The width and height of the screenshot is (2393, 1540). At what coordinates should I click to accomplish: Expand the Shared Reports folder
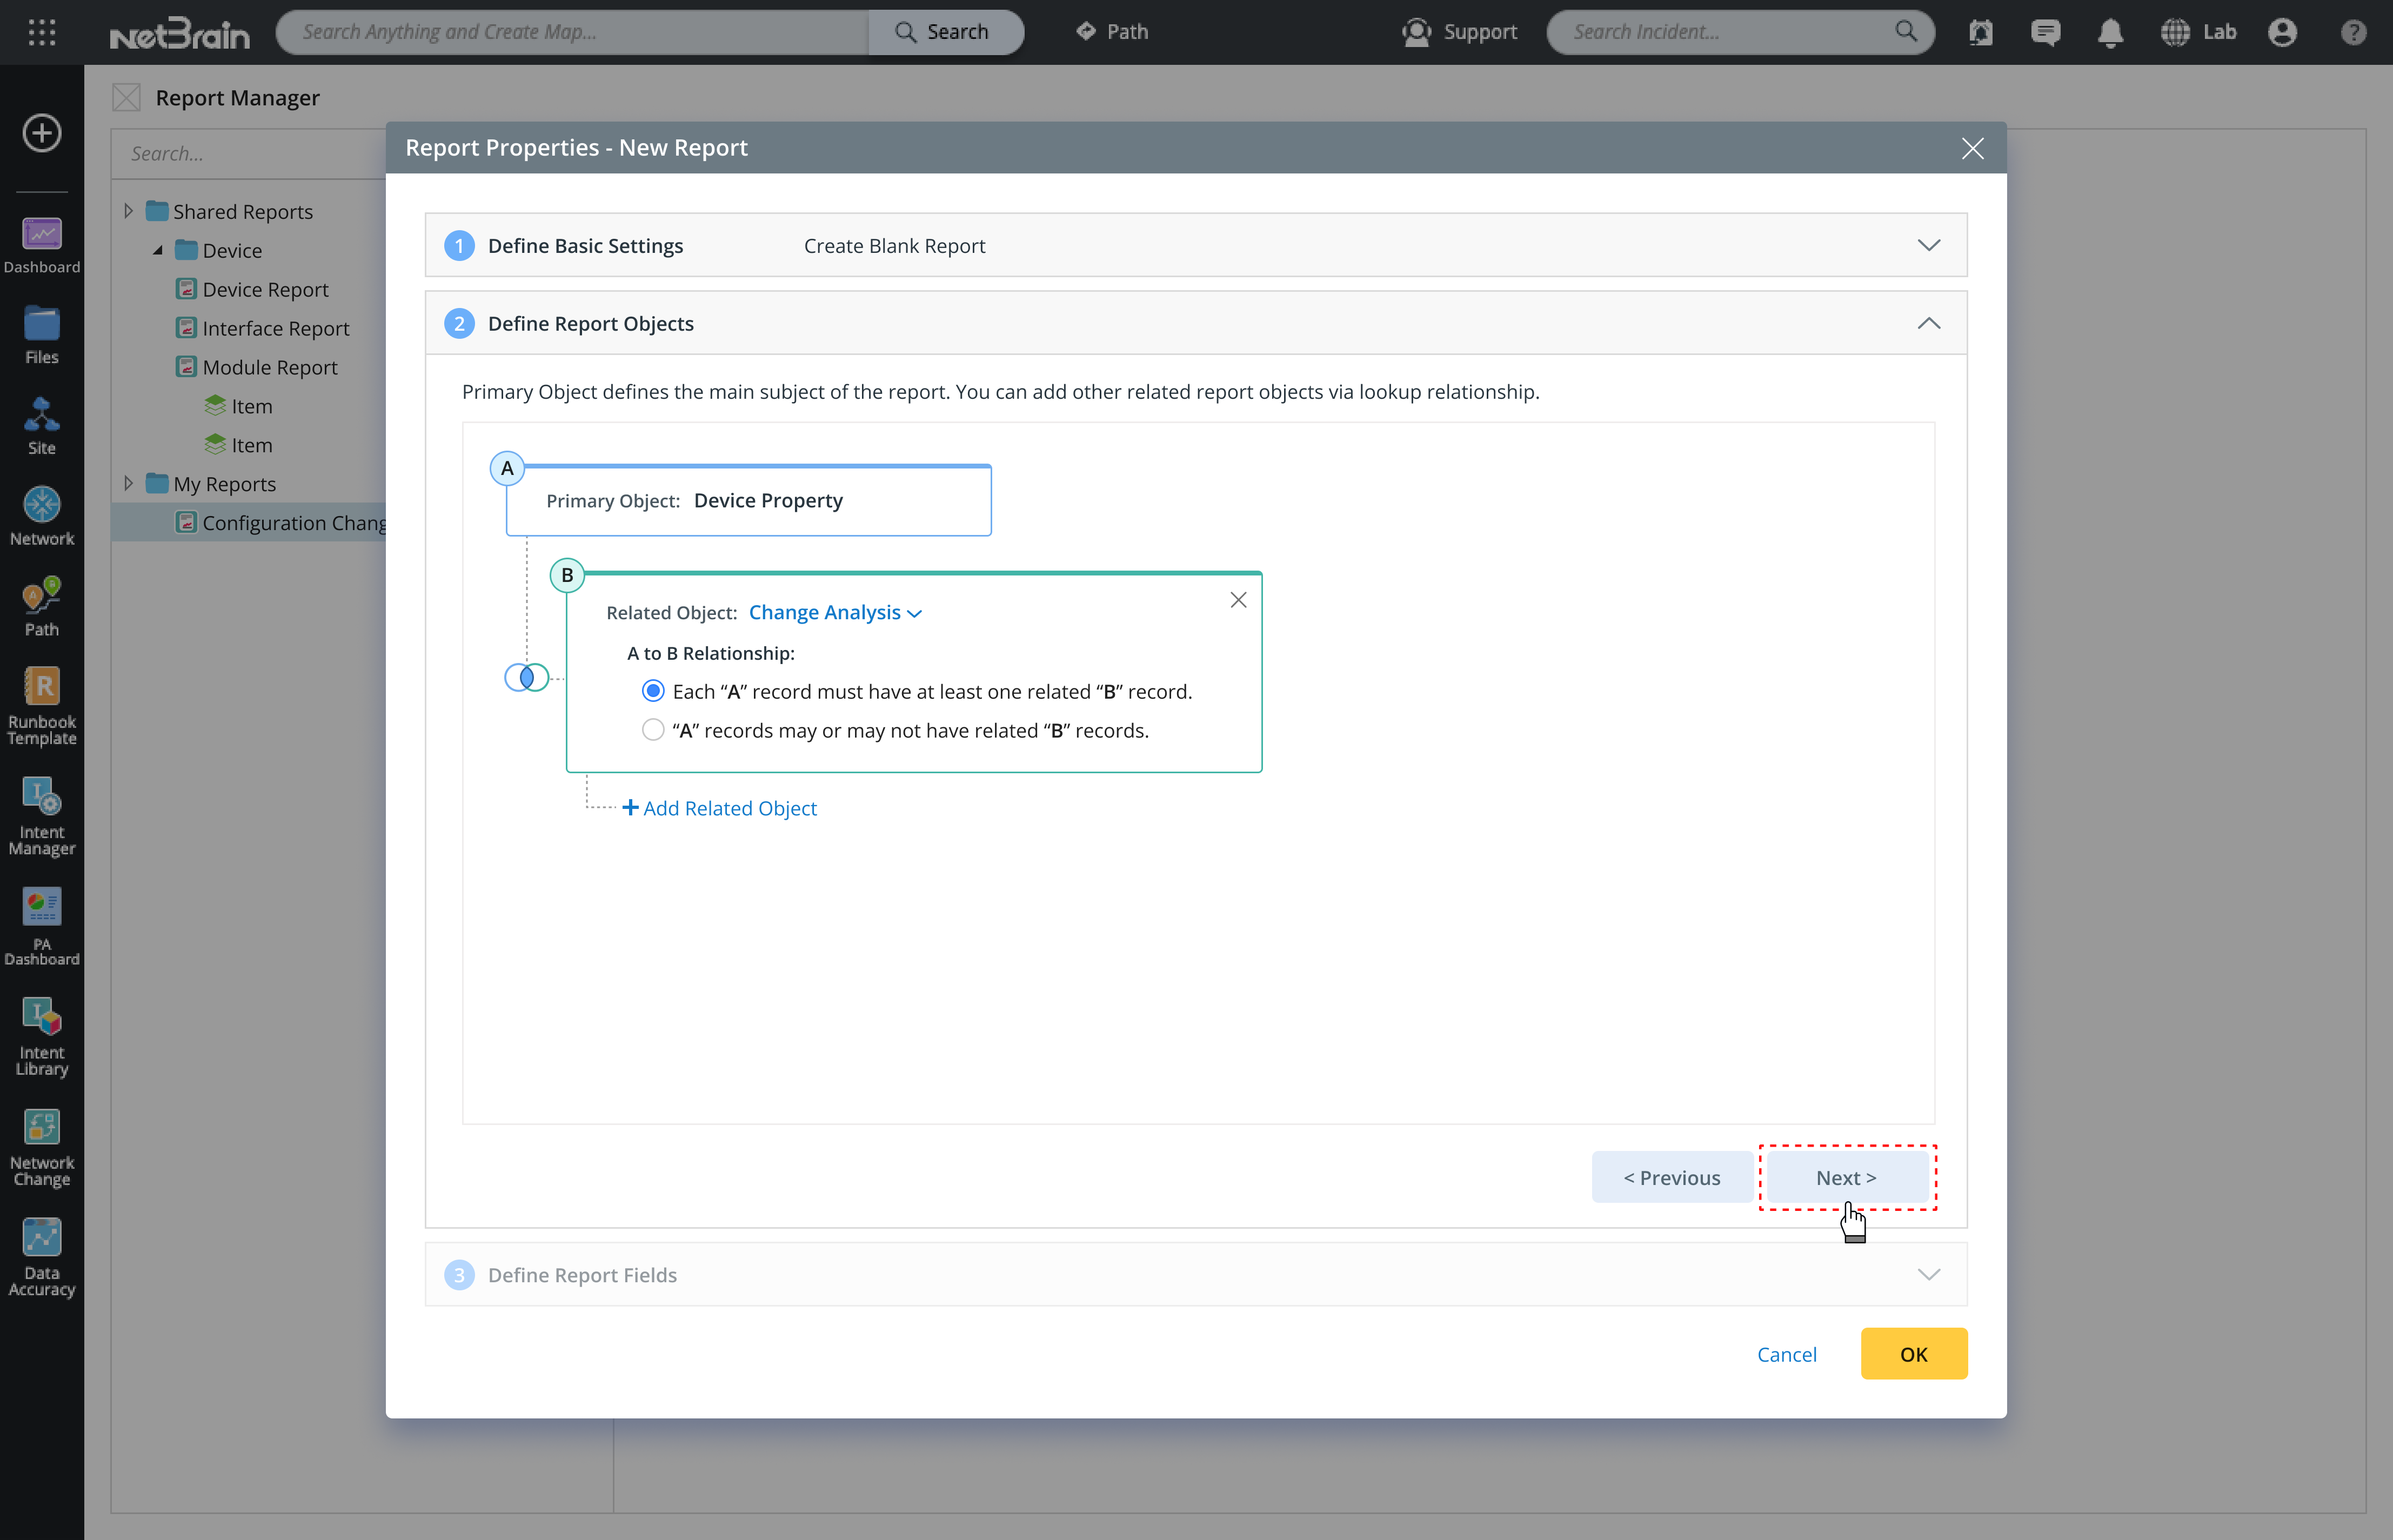coord(128,211)
